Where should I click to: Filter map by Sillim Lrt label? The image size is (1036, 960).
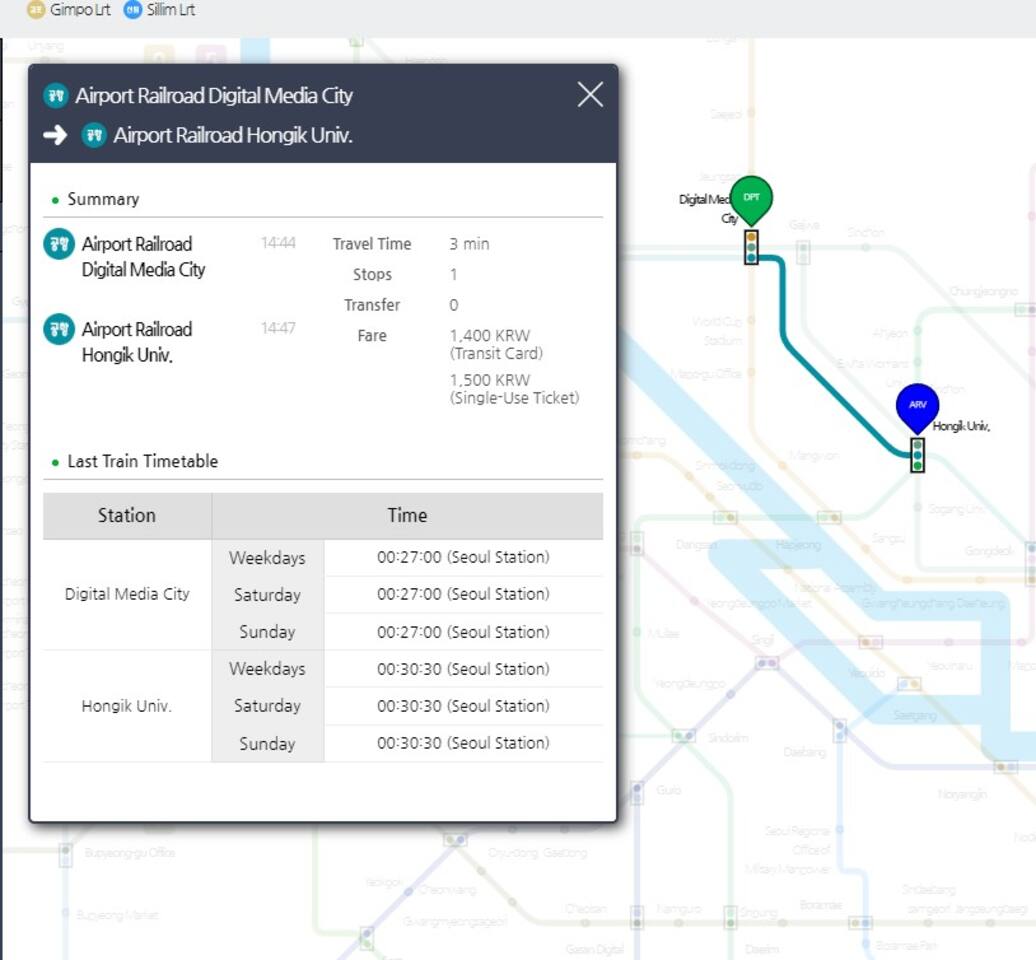click(171, 10)
